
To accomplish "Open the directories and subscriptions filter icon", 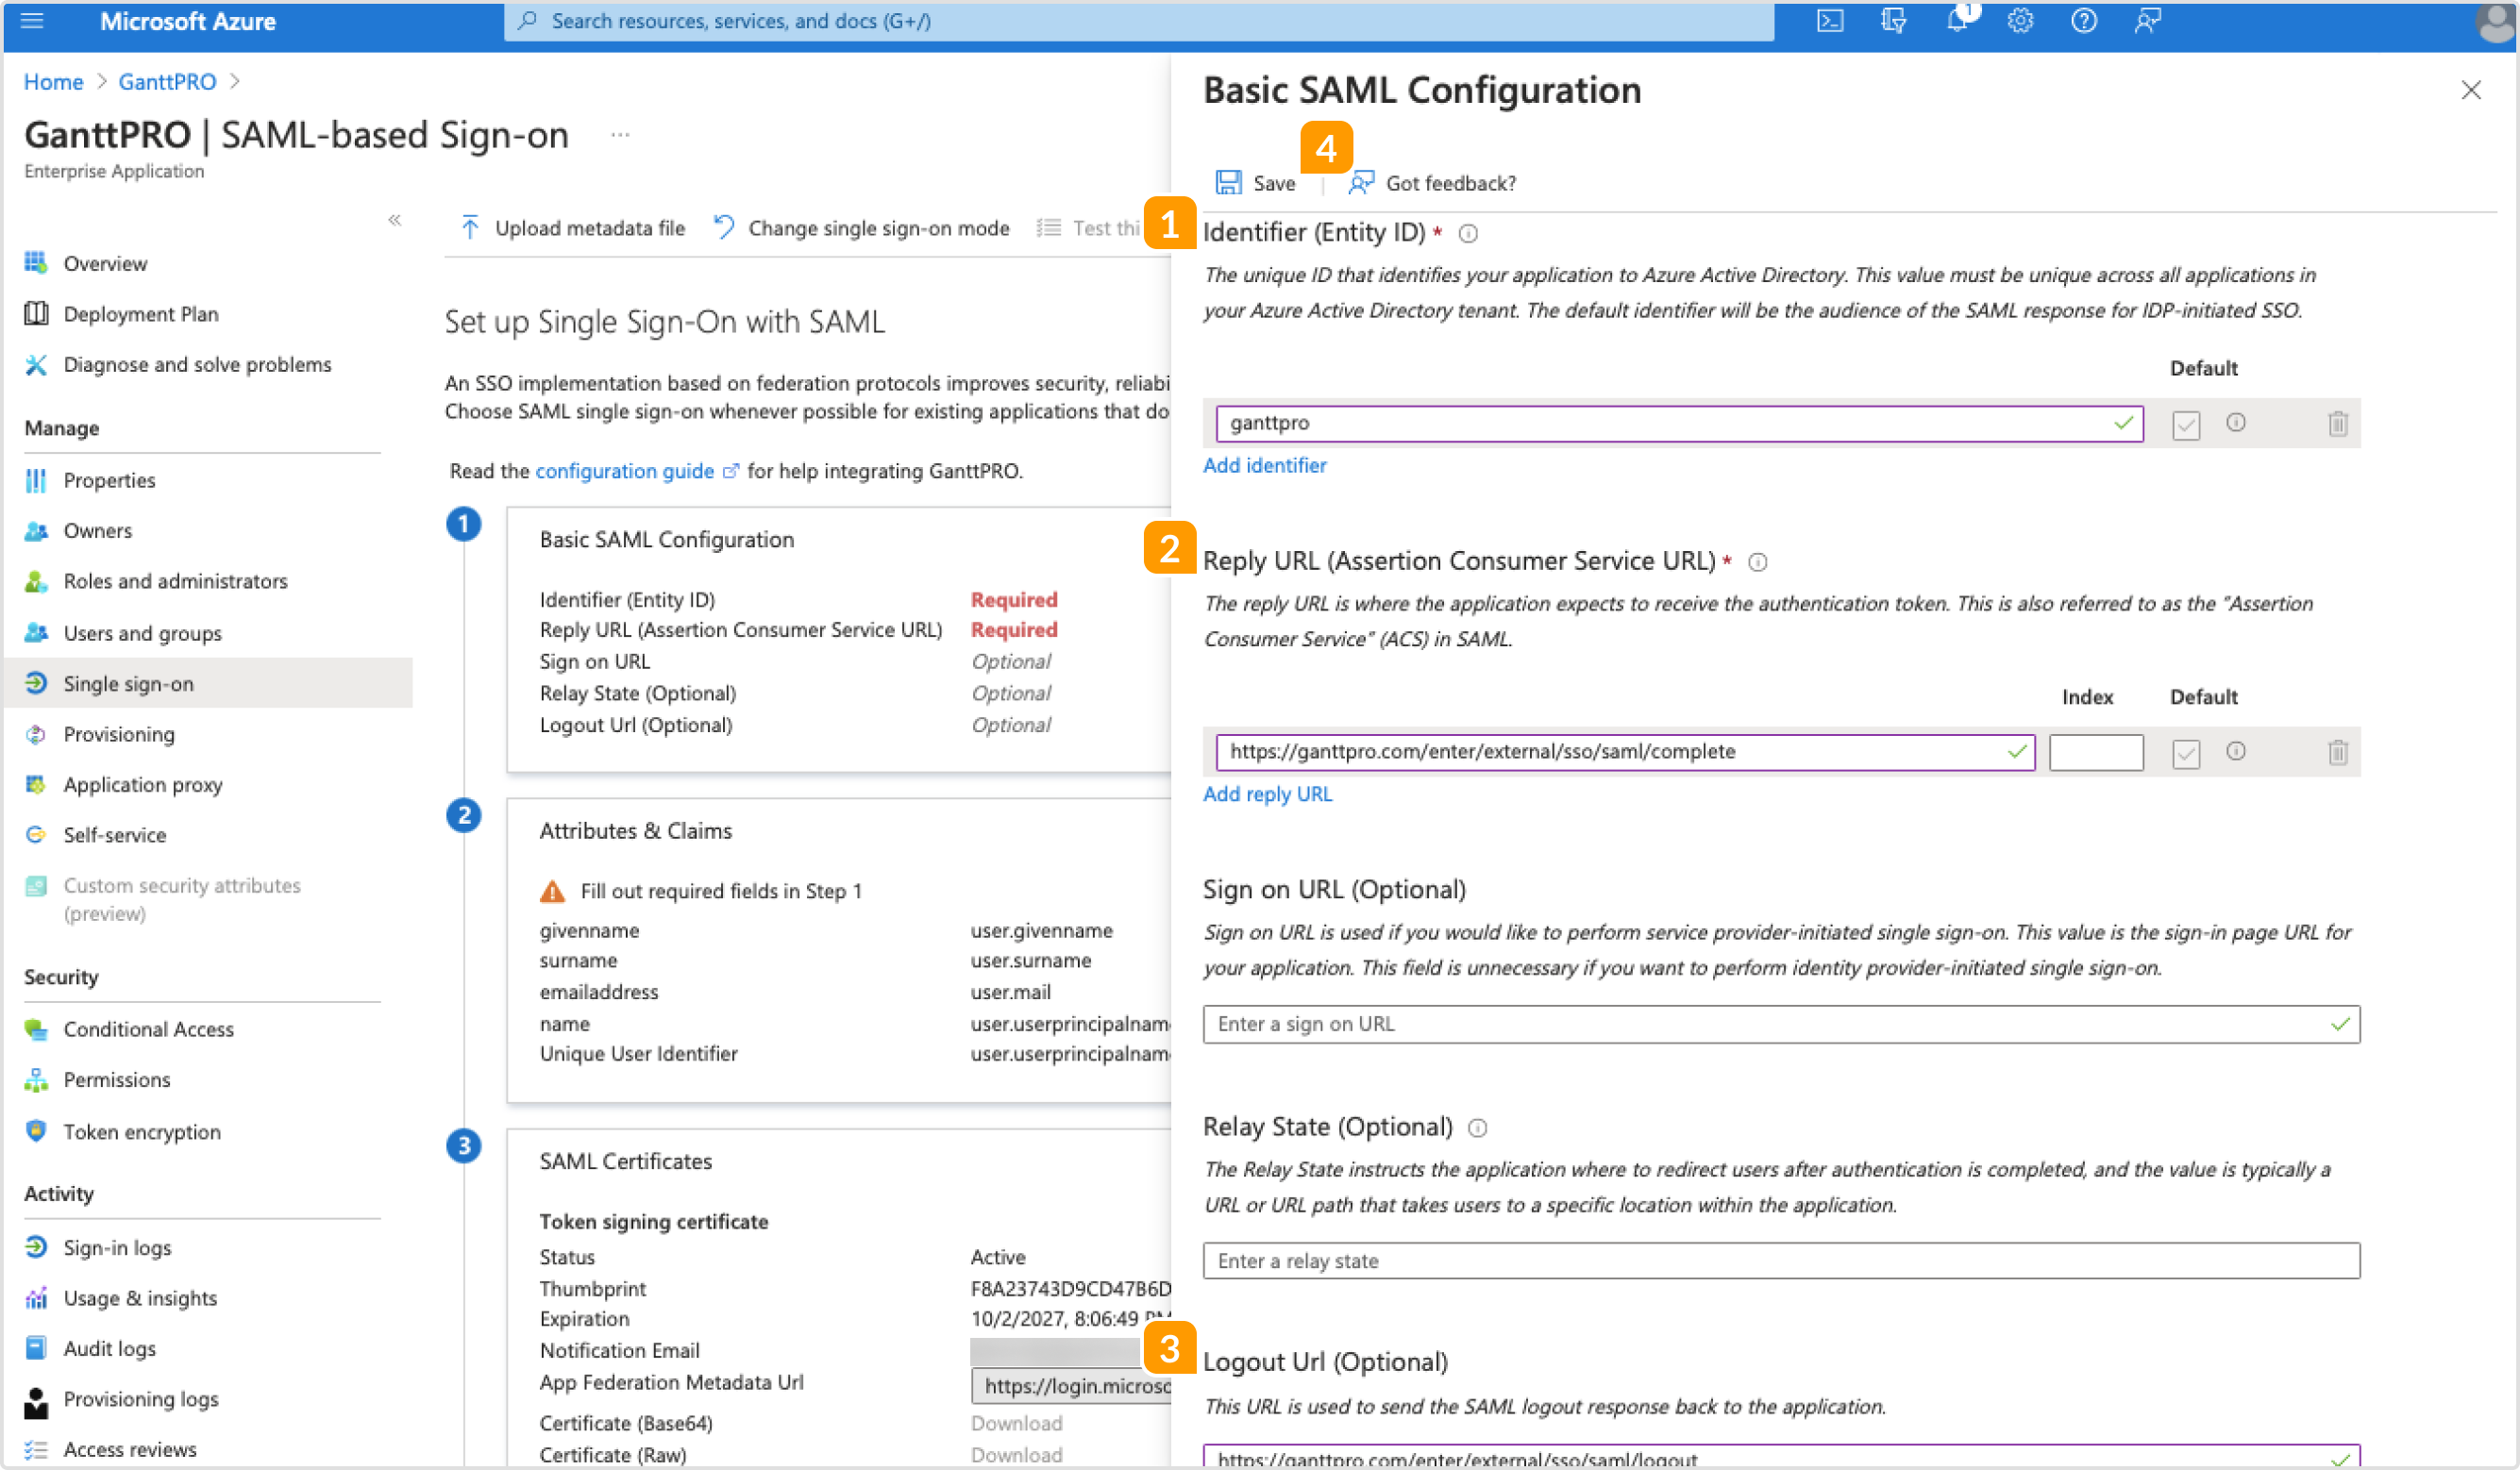I will pos(1893,21).
